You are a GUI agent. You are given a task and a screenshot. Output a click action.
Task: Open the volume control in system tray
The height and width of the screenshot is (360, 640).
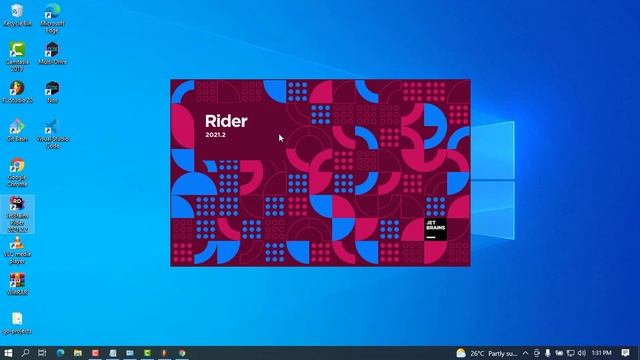tap(582, 353)
